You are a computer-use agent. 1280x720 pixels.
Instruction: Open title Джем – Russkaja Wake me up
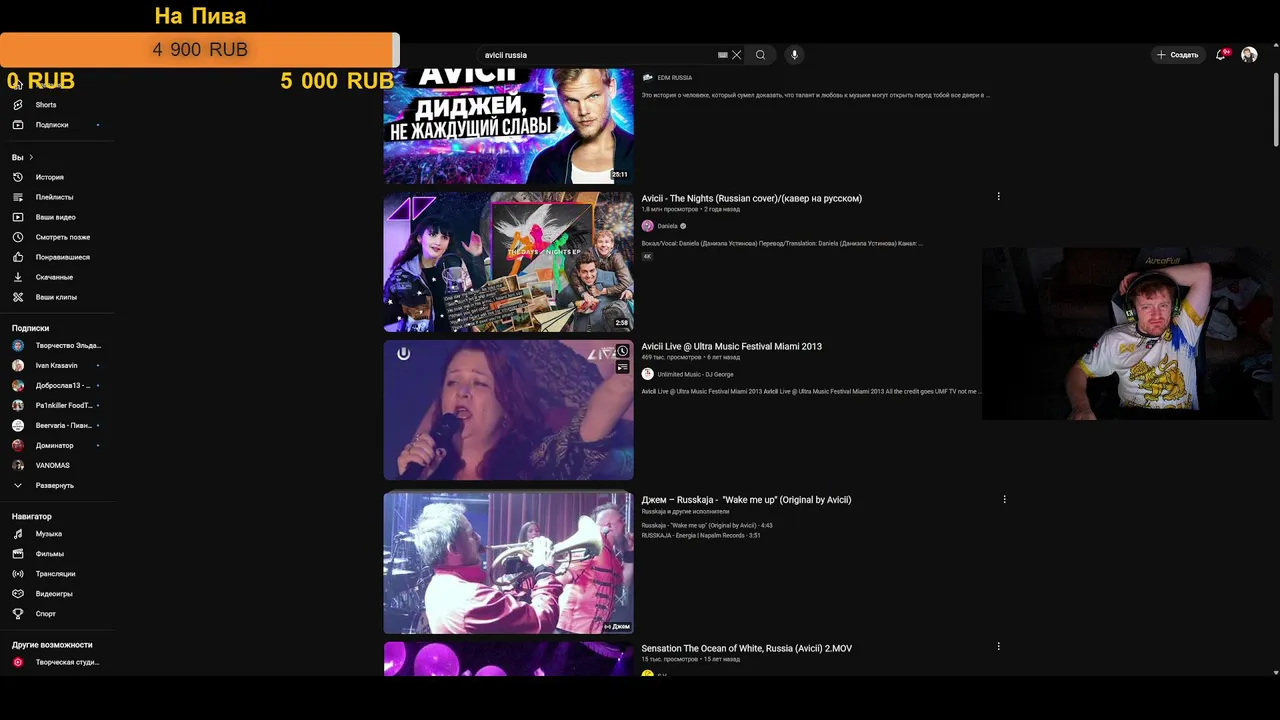click(x=746, y=499)
